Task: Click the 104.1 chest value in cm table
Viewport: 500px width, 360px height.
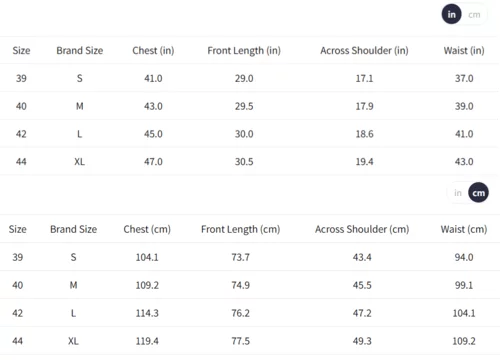Action: [x=147, y=257]
